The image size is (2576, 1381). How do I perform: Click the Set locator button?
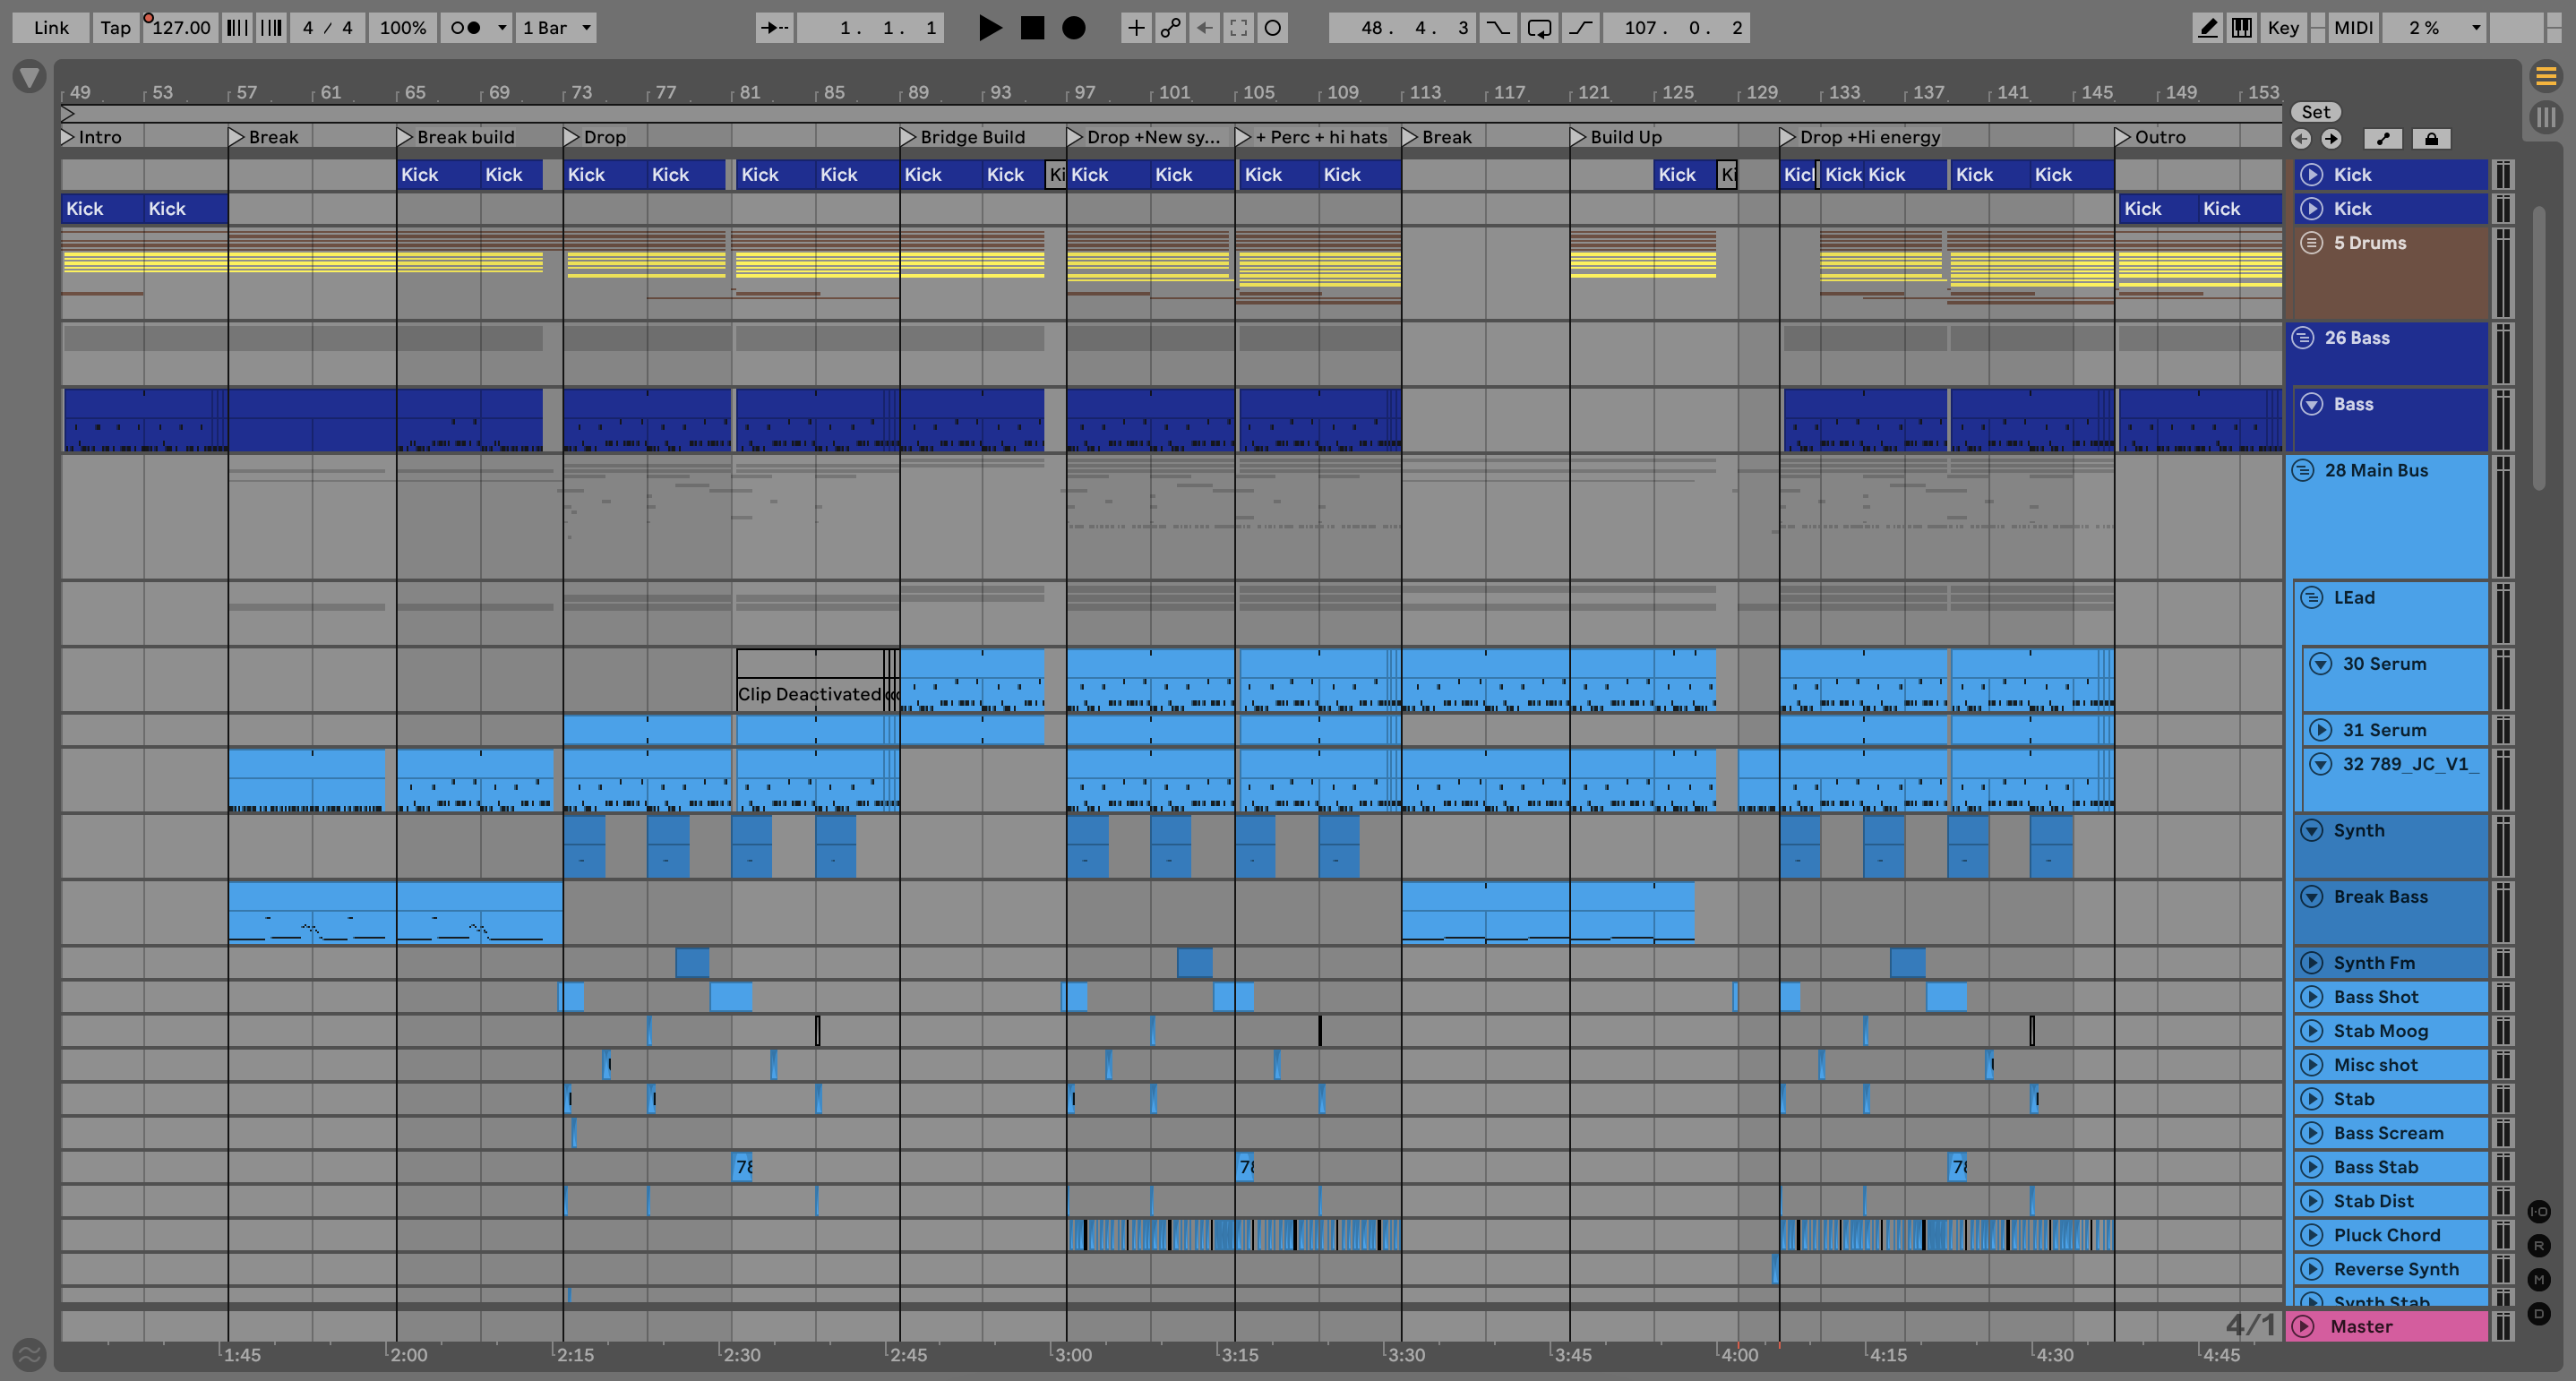2316,112
